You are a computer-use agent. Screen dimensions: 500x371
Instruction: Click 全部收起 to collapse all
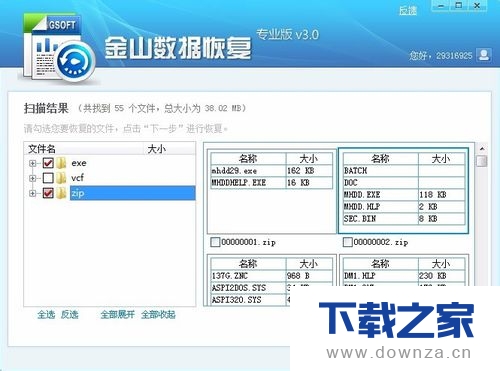tap(158, 314)
